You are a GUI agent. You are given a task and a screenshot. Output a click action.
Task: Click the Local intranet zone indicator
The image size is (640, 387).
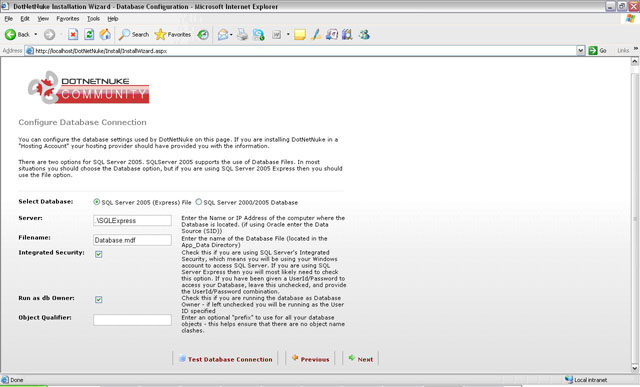click(586, 380)
